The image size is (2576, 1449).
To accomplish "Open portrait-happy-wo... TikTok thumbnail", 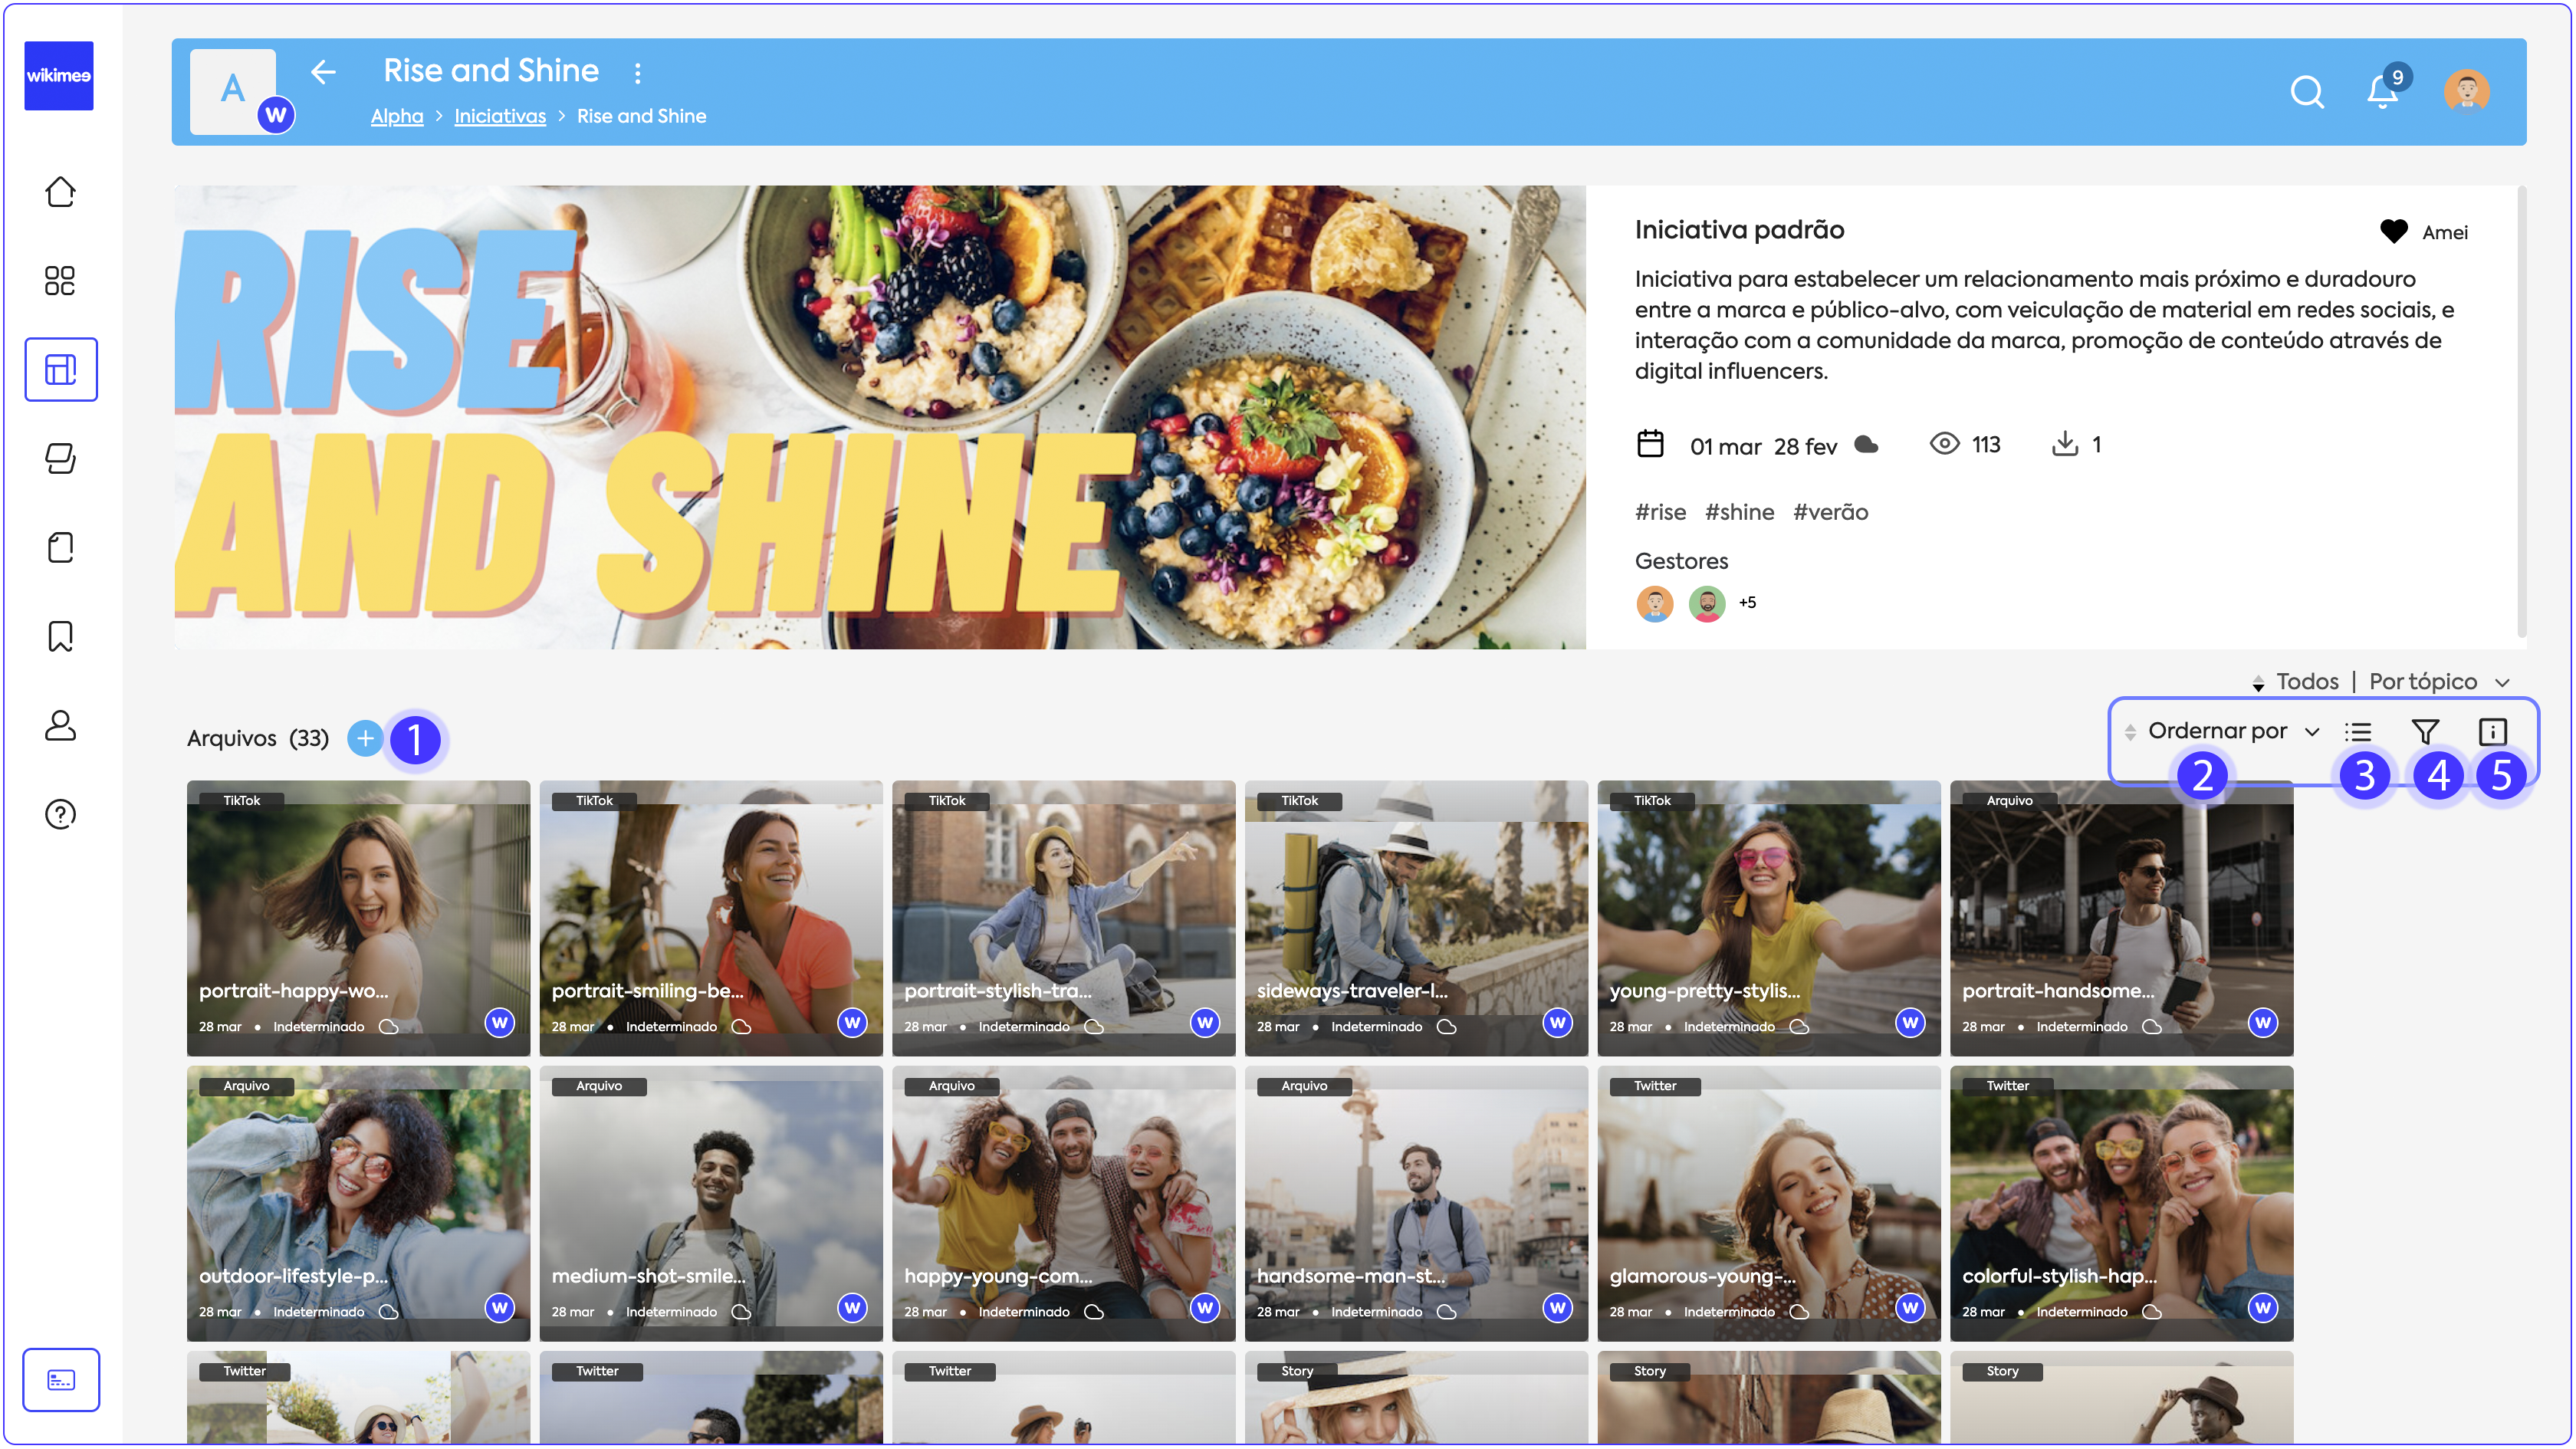I will [358, 917].
